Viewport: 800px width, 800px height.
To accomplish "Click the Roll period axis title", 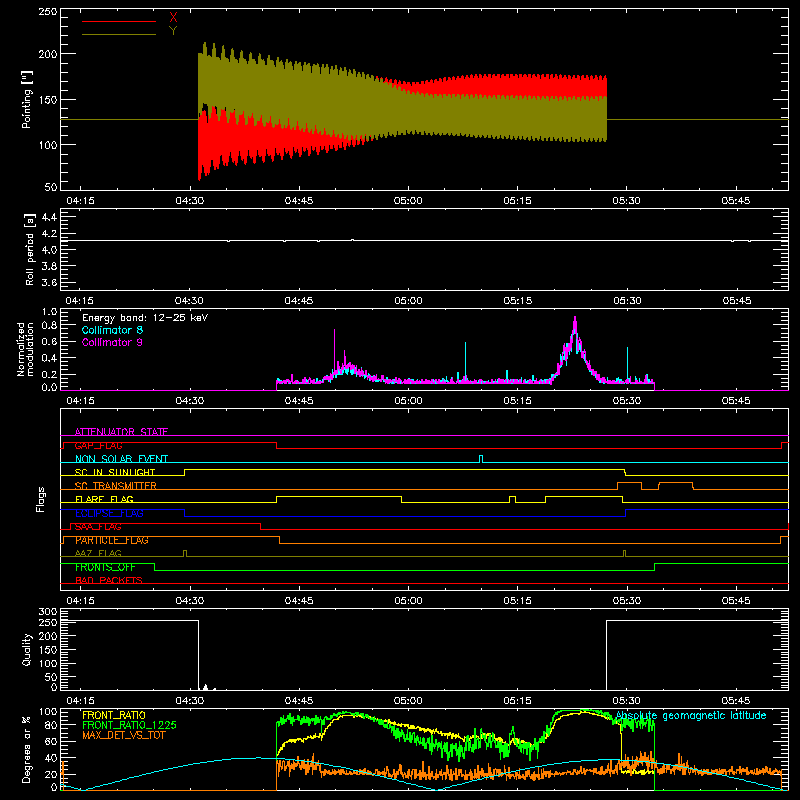I will click(29, 249).
